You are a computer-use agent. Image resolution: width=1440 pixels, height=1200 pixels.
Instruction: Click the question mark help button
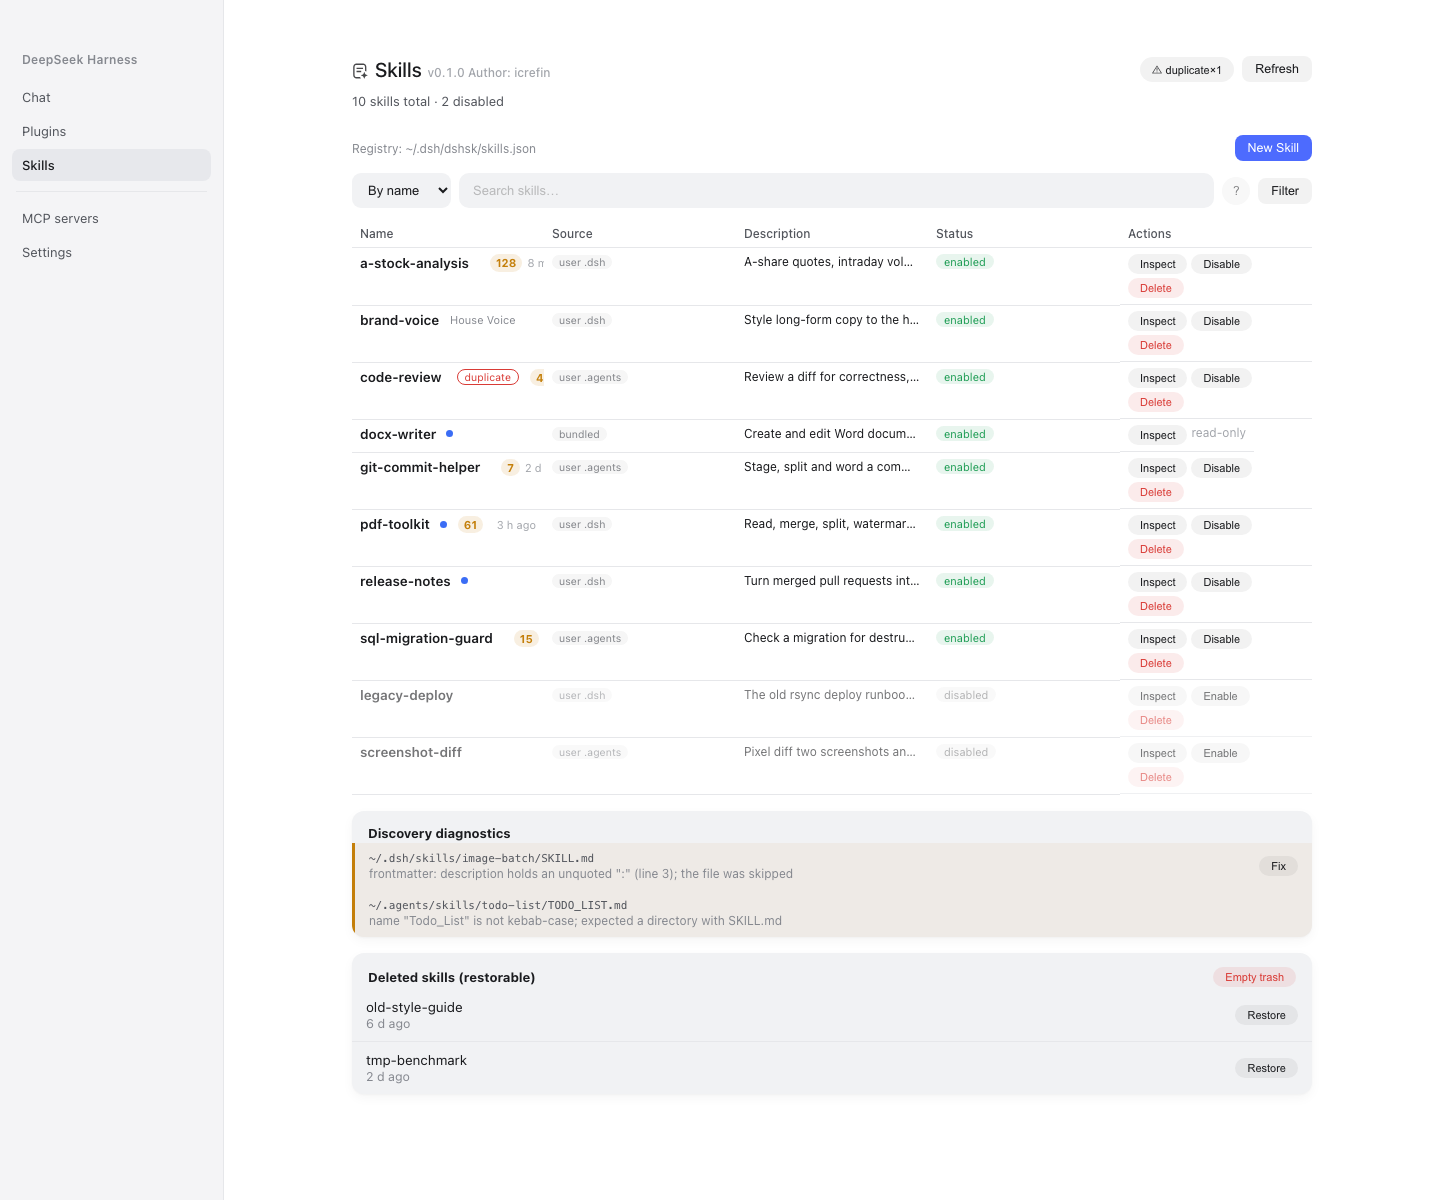point(1236,191)
